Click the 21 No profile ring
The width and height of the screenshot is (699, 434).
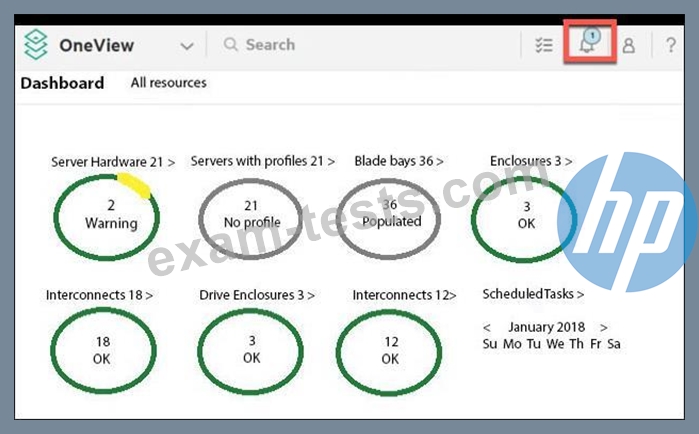[x=251, y=218]
